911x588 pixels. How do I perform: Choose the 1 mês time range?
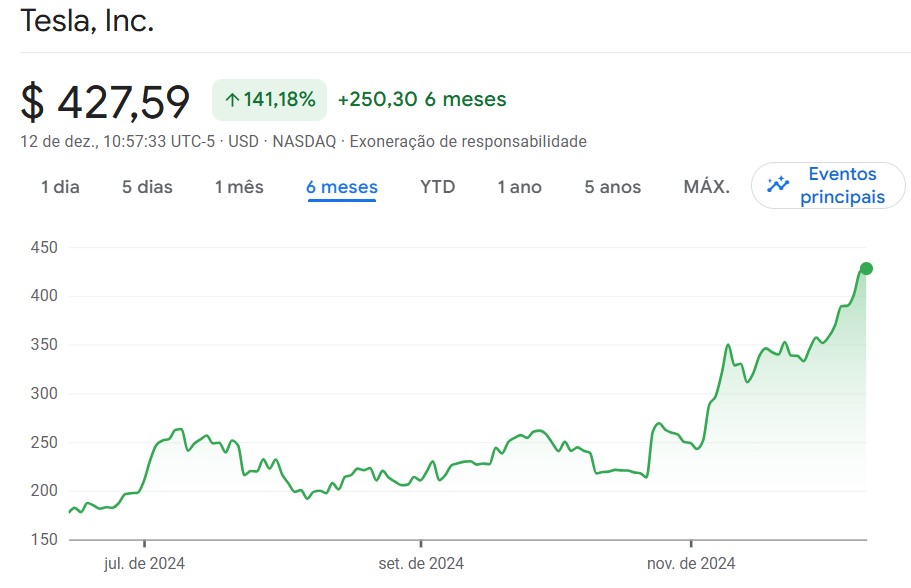[239, 187]
